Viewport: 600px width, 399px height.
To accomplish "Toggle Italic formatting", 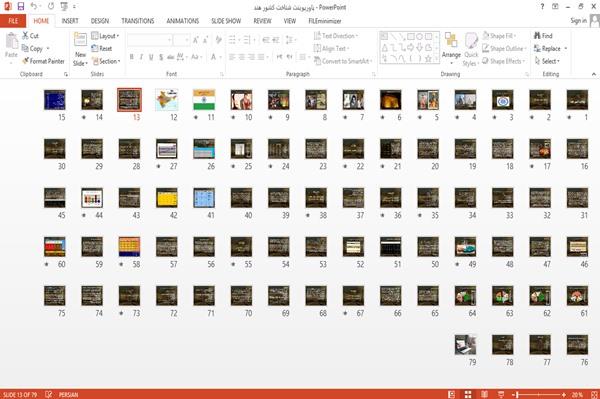I will (141, 57).
